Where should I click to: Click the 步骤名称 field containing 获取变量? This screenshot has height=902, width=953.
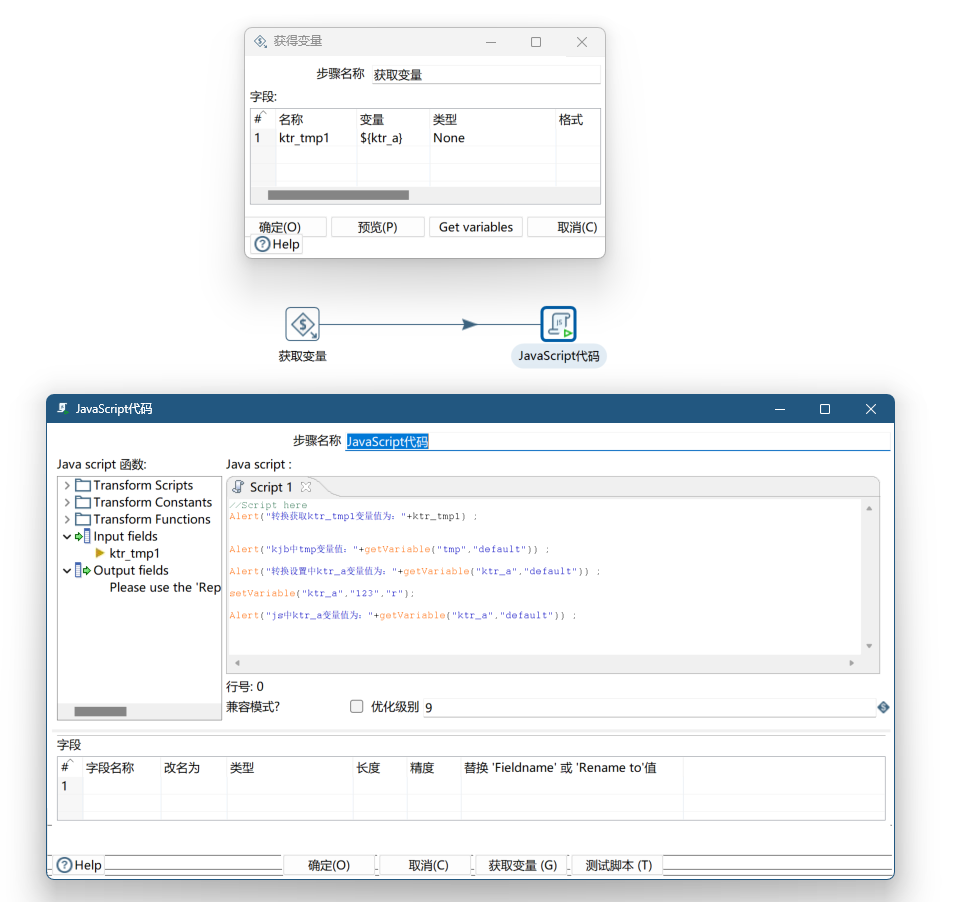485,75
